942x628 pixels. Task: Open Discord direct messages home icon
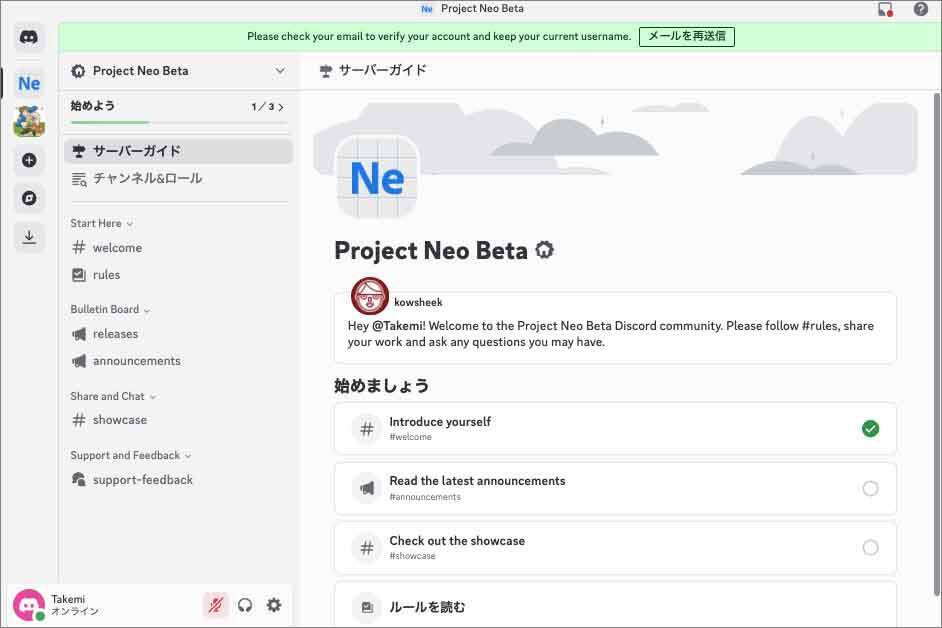click(x=29, y=38)
